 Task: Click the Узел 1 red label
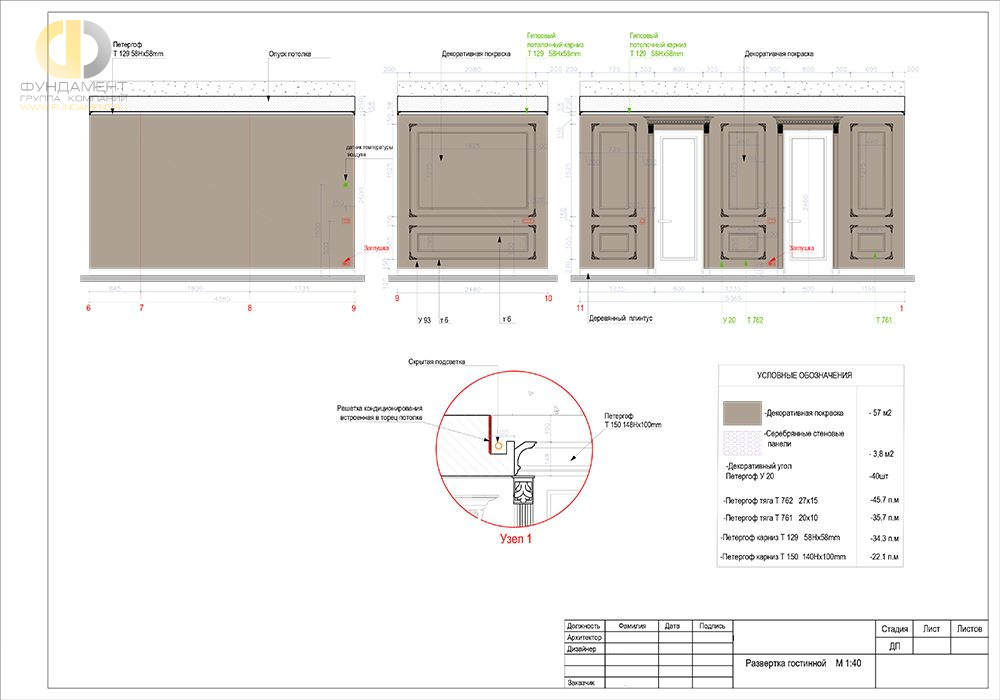pyautogui.click(x=515, y=539)
